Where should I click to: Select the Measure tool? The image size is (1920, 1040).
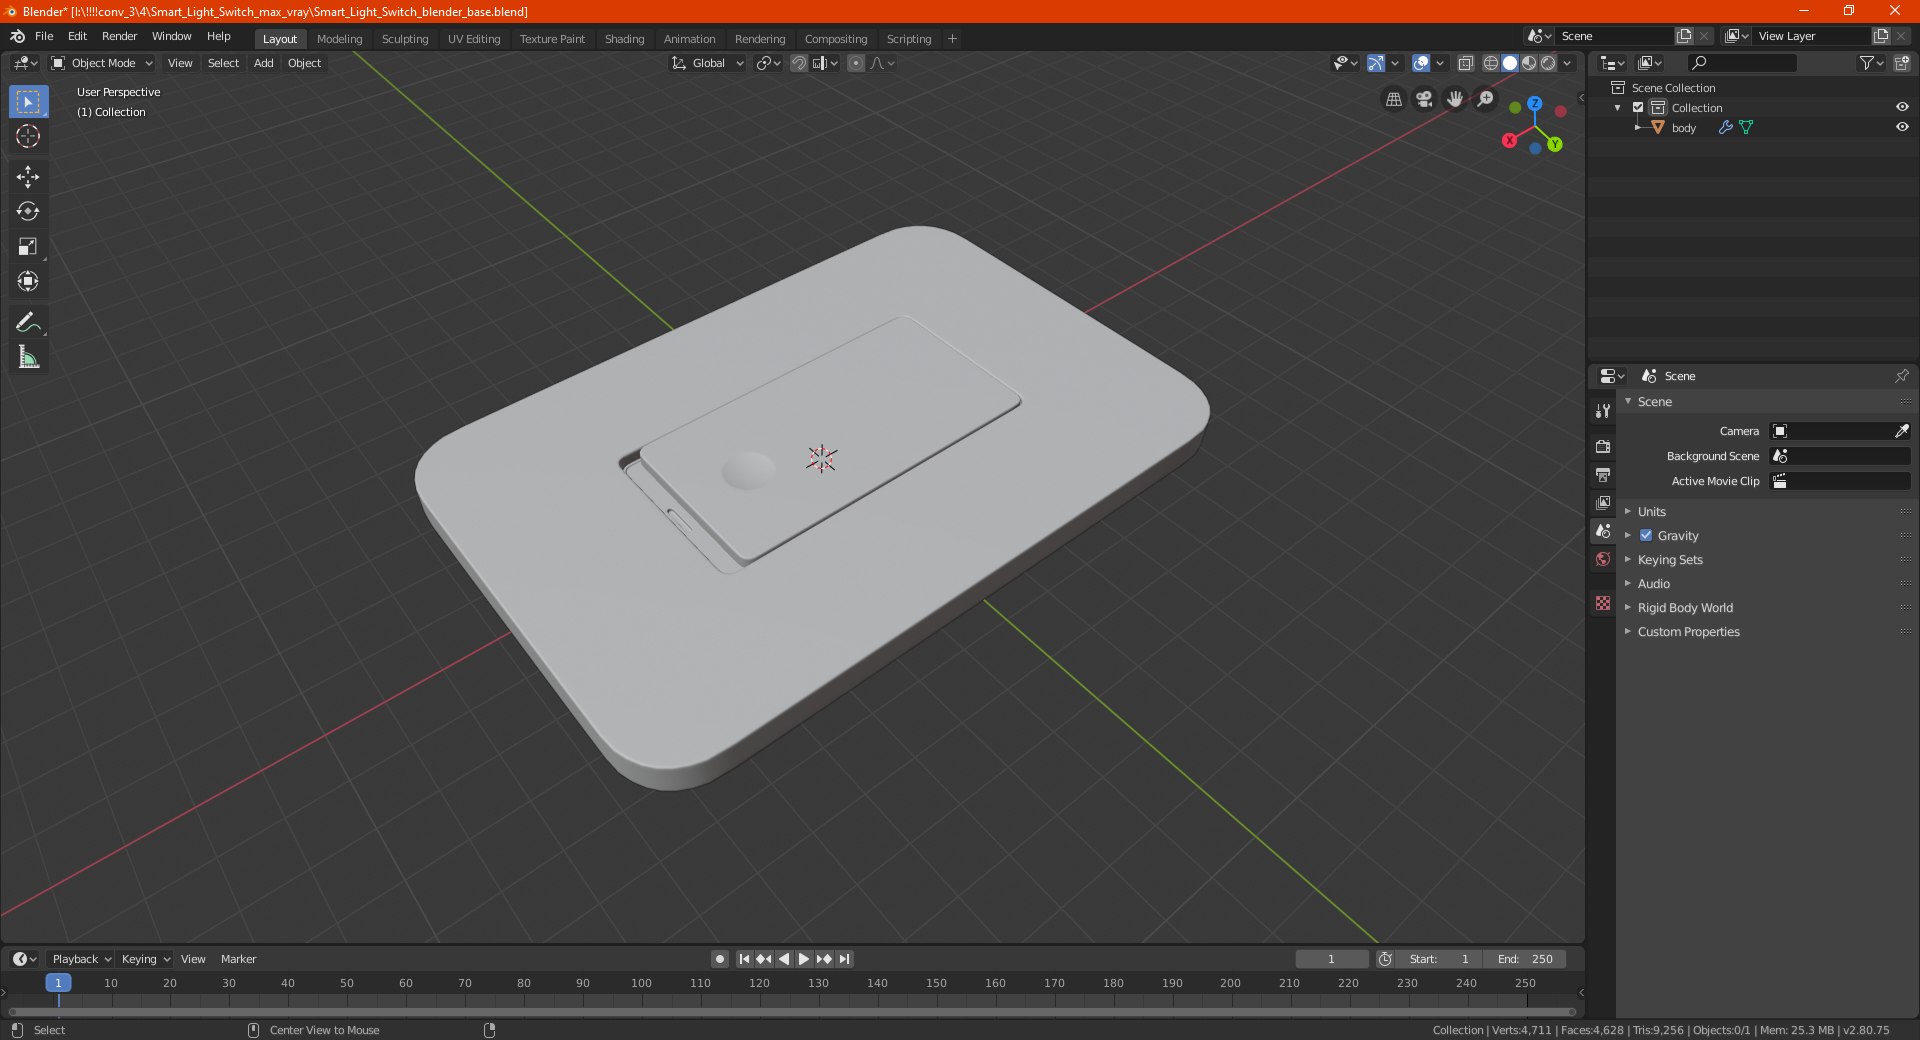[x=28, y=357]
